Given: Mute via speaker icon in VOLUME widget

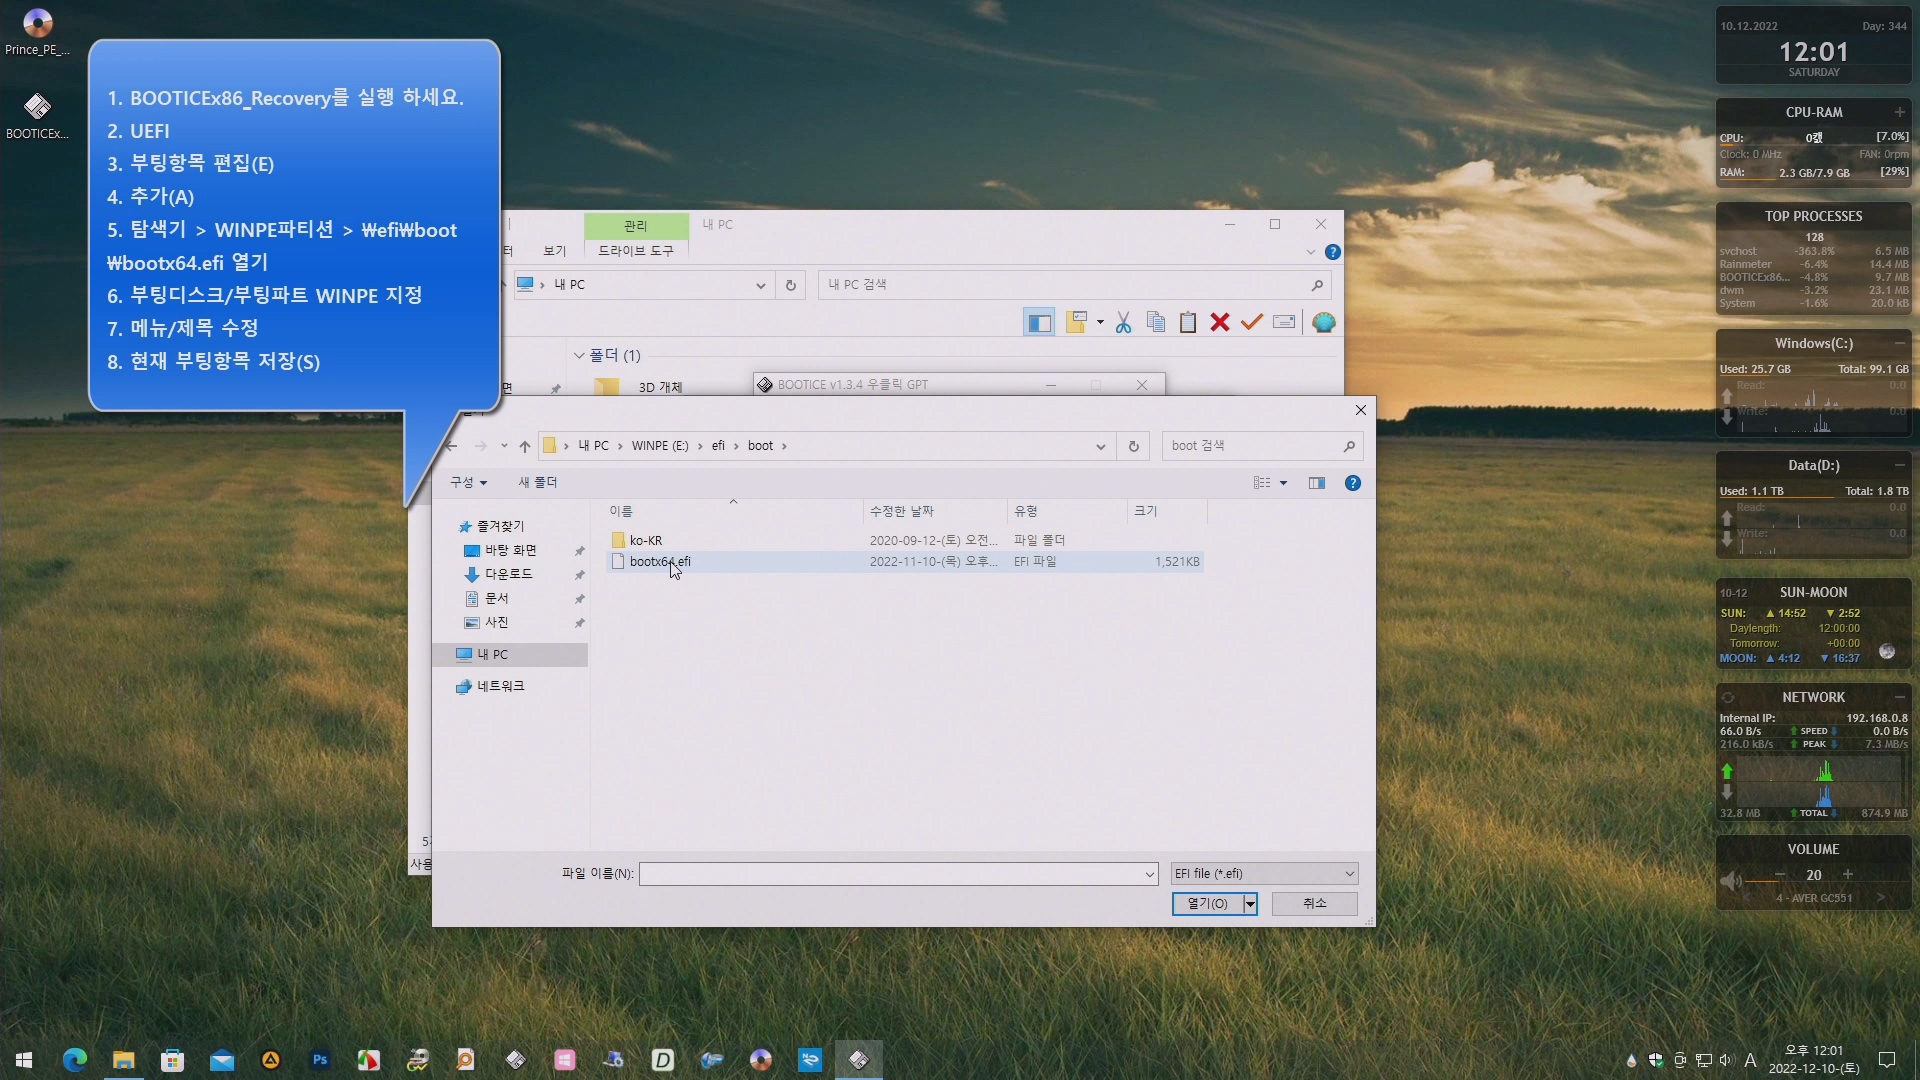Looking at the screenshot, I should tap(1730, 881).
